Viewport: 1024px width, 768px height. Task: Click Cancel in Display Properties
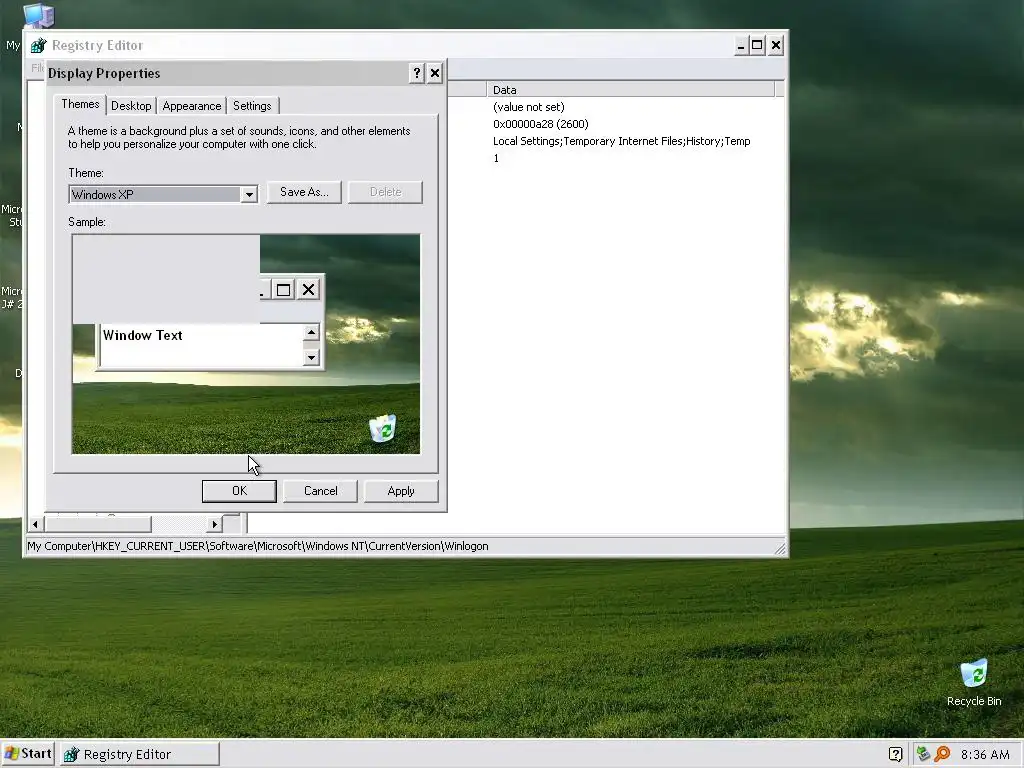point(321,491)
